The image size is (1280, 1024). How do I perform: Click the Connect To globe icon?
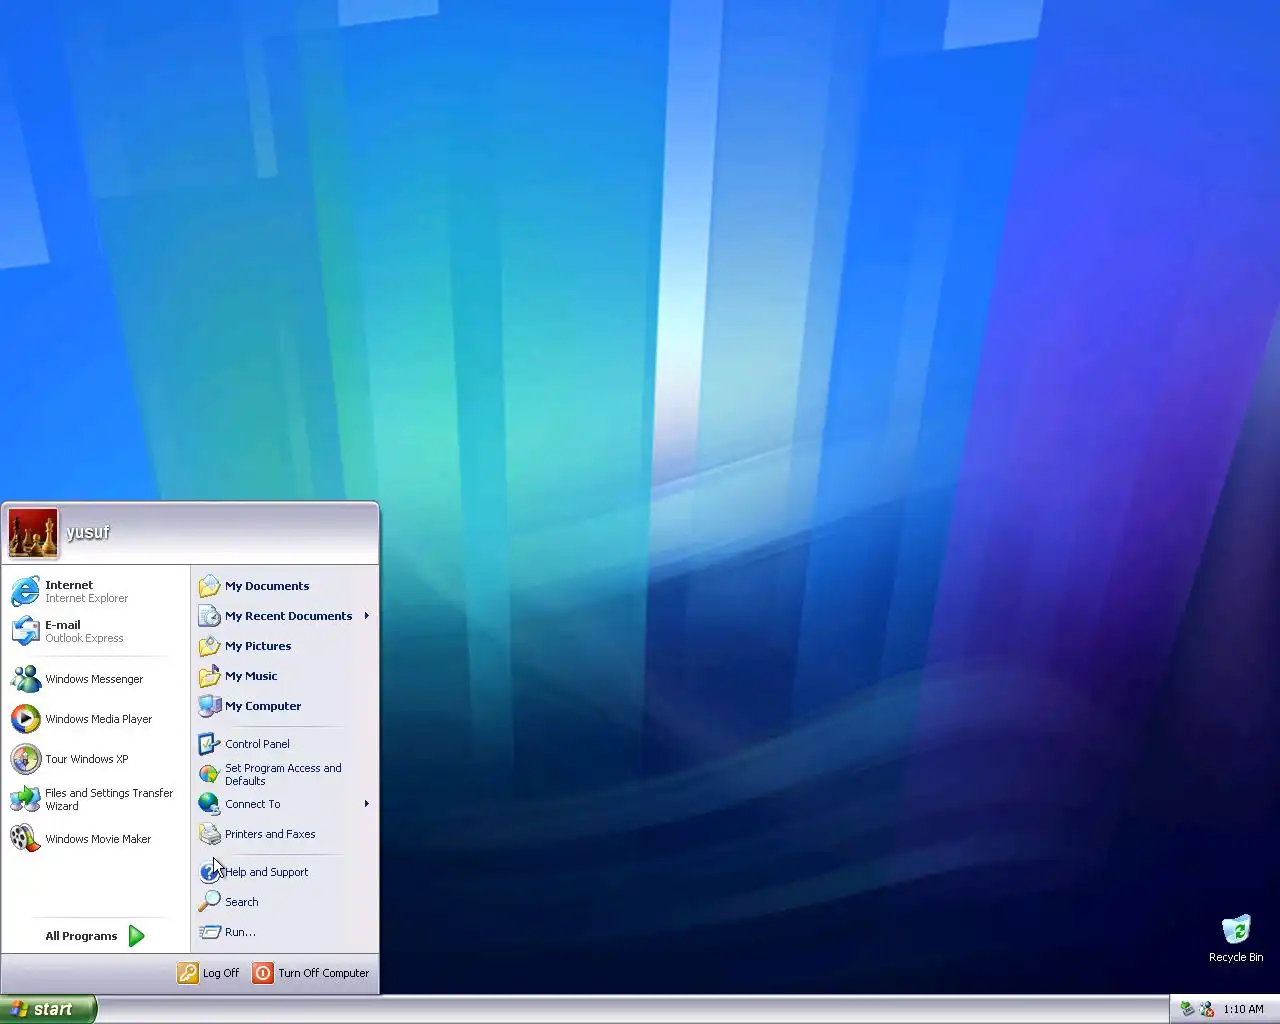[x=209, y=804]
